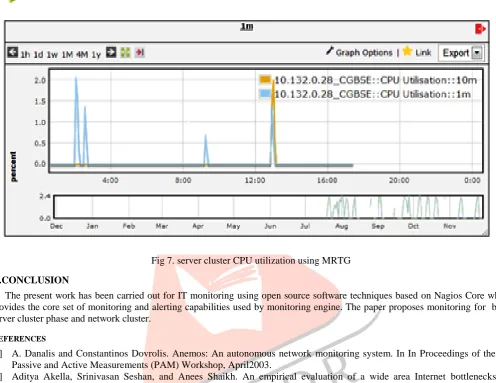This screenshot has width=496, height=383.
Task: Click the Oct label on overview timeline
Action: [413, 226]
